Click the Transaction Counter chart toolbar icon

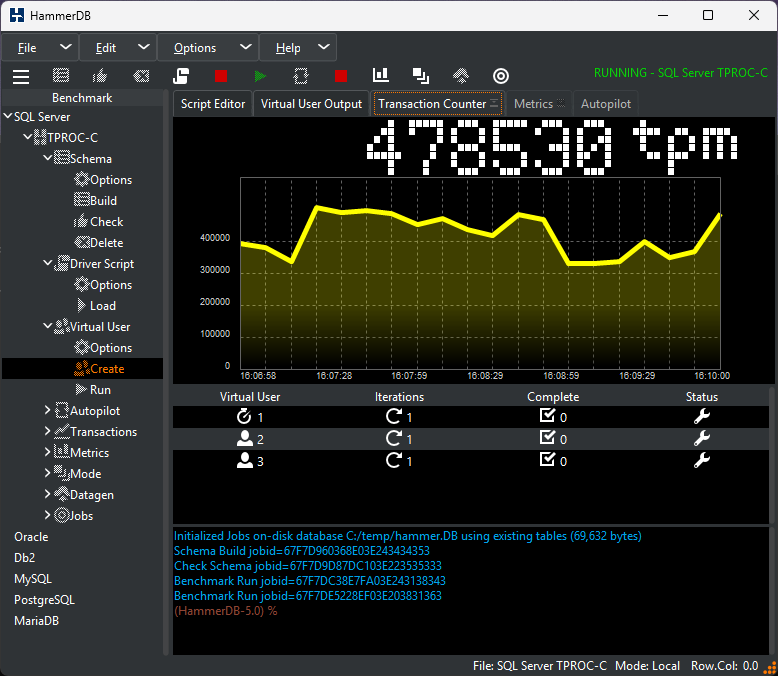click(x=381, y=75)
